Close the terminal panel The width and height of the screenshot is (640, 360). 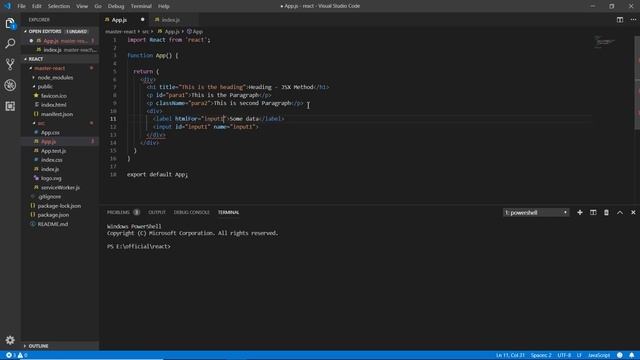point(633,212)
